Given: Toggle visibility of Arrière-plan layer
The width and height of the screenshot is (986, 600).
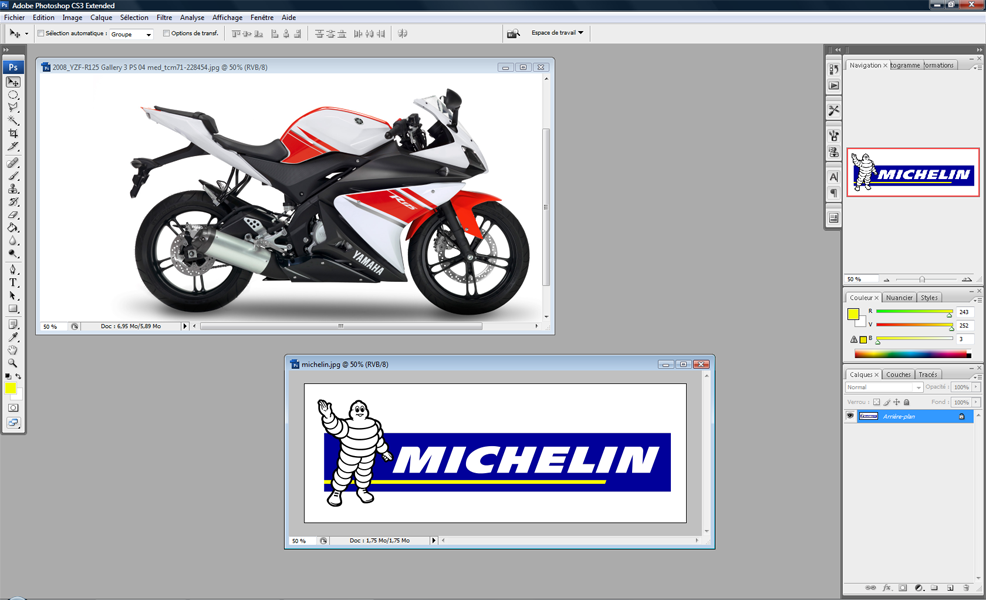Looking at the screenshot, I should point(850,416).
